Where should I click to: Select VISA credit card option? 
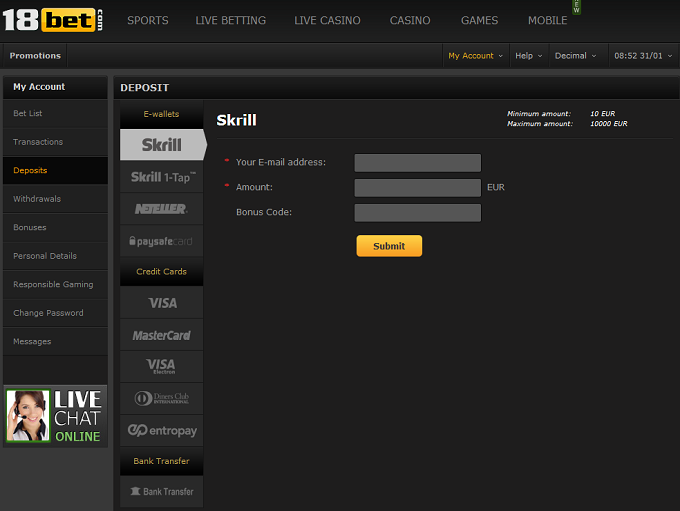(x=161, y=302)
